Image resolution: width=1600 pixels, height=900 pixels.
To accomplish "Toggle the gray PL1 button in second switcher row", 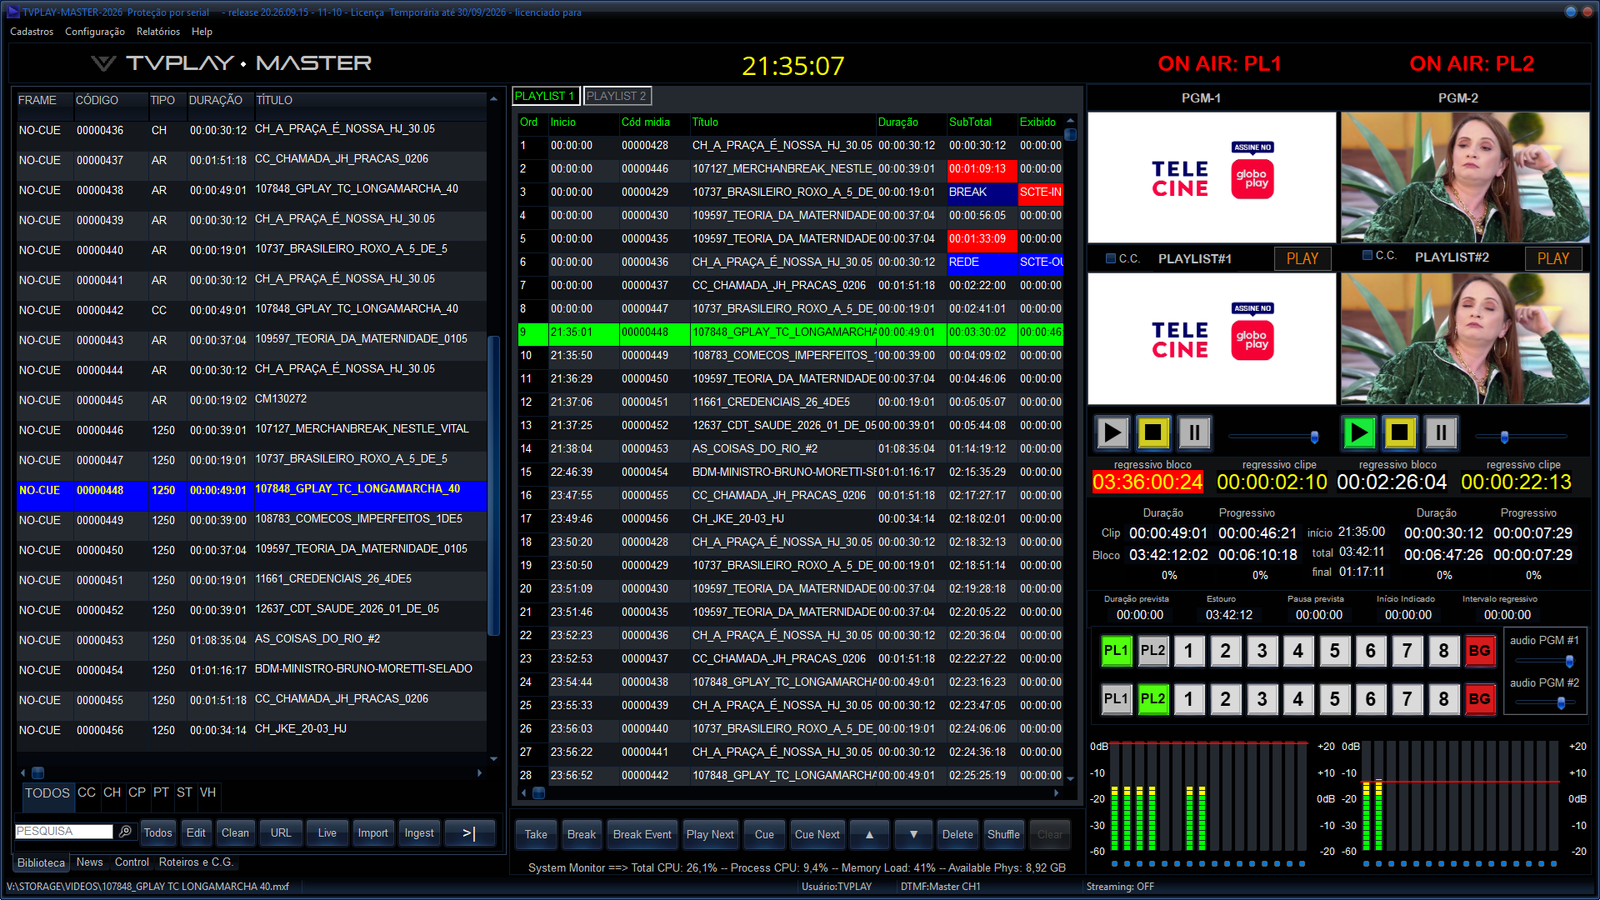I will (x=1116, y=699).
